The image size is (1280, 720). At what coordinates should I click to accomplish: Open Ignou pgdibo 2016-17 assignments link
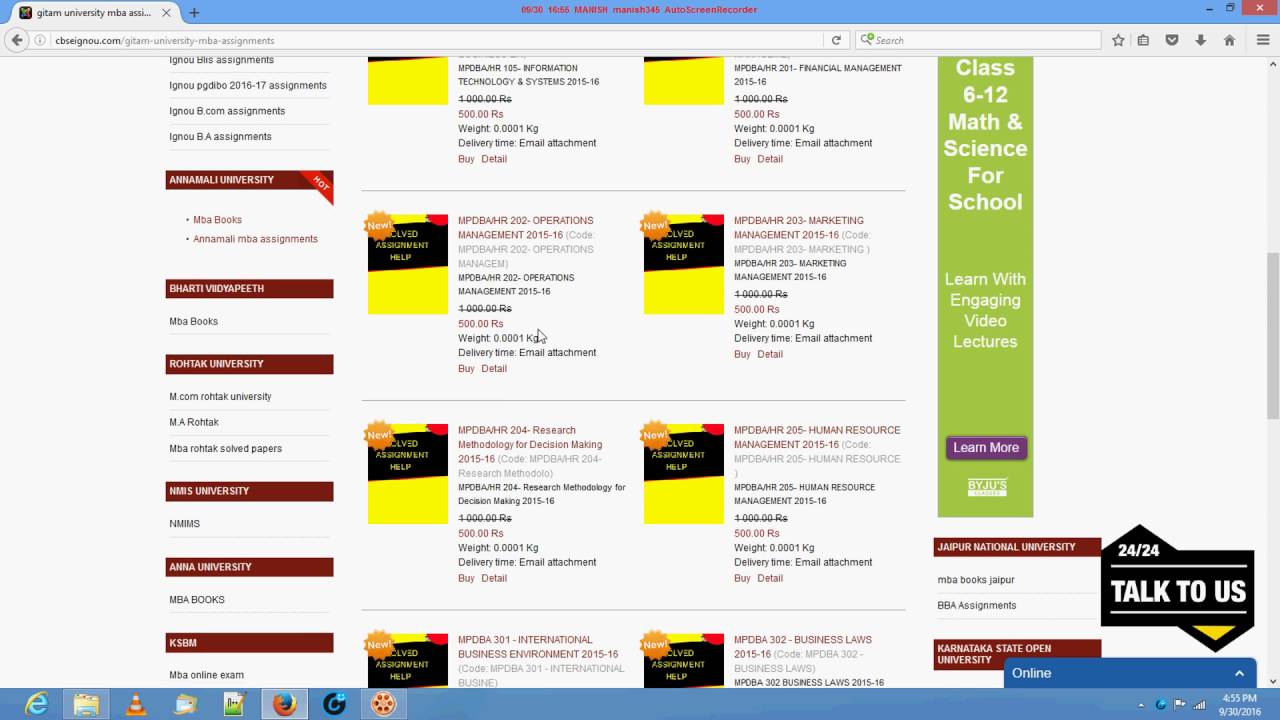tap(248, 85)
